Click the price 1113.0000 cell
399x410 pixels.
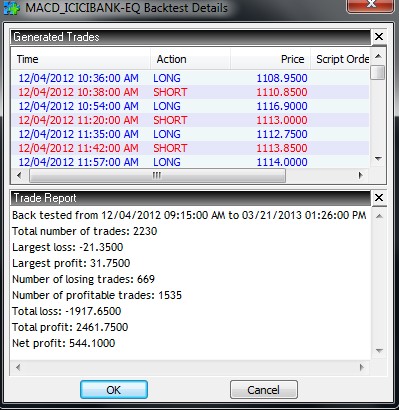pyautogui.click(x=282, y=120)
